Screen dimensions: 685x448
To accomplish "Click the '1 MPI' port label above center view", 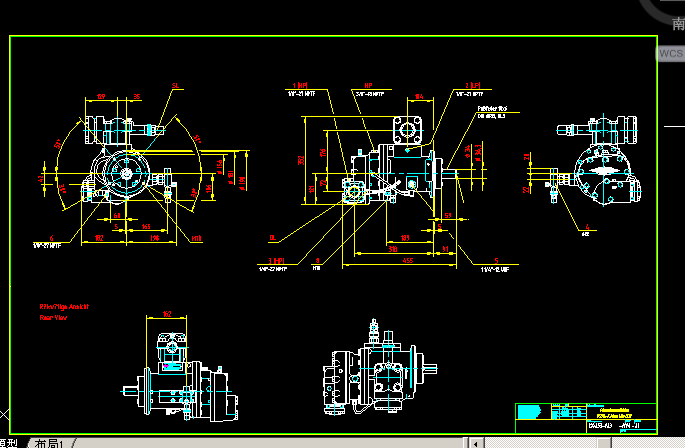I will tap(299, 85).
